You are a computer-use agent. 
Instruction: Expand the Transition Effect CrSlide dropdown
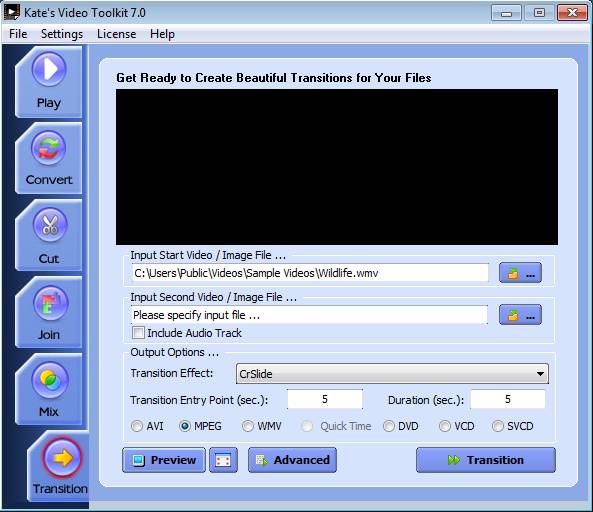point(392,374)
